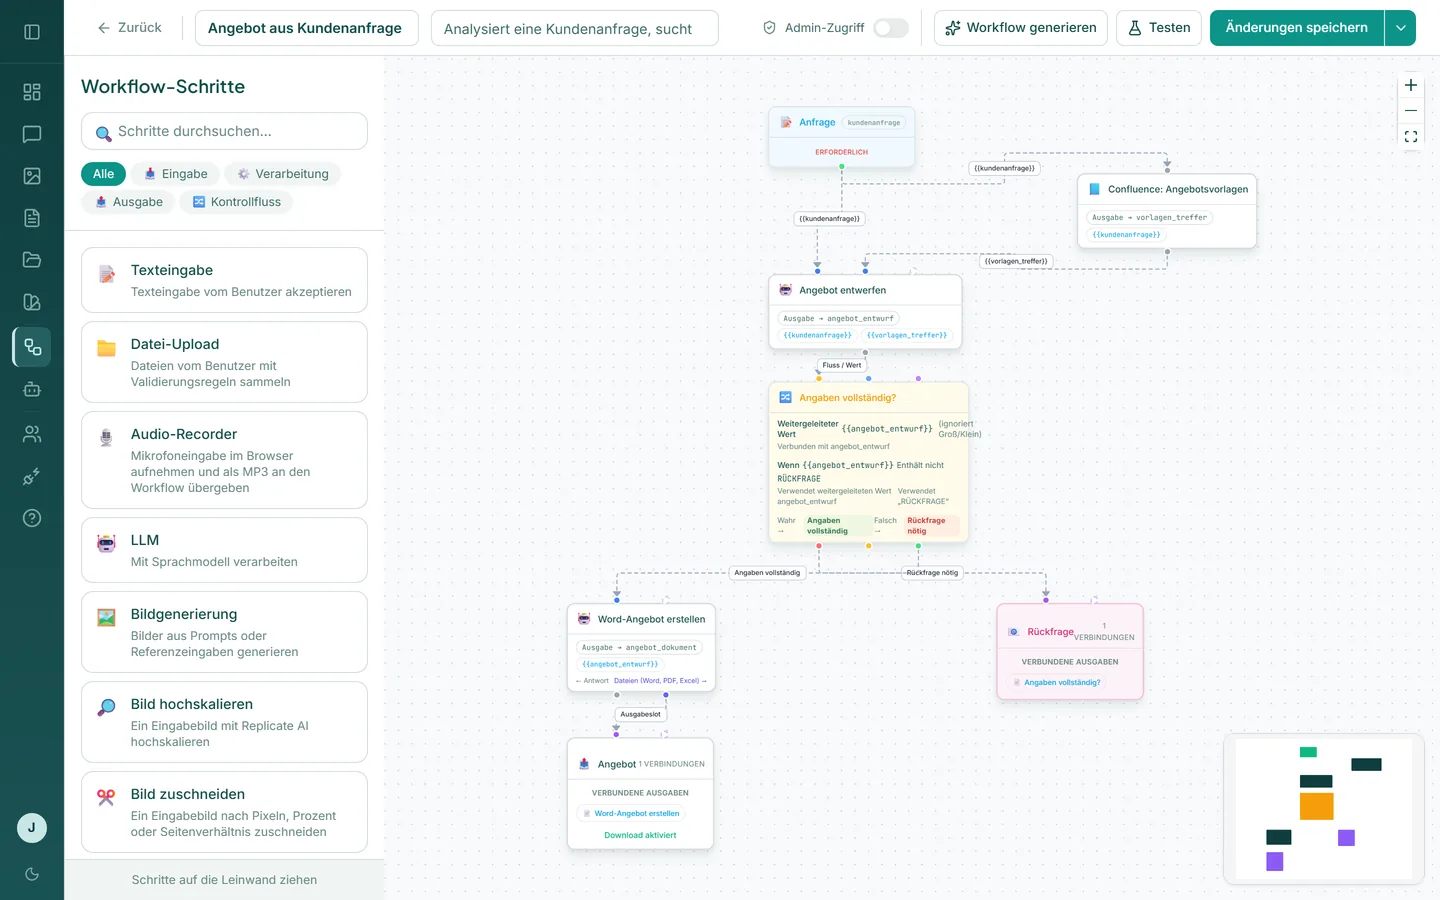Filter steps by Kontrollfluss
Viewport: 1440px width, 900px height.
pos(237,202)
